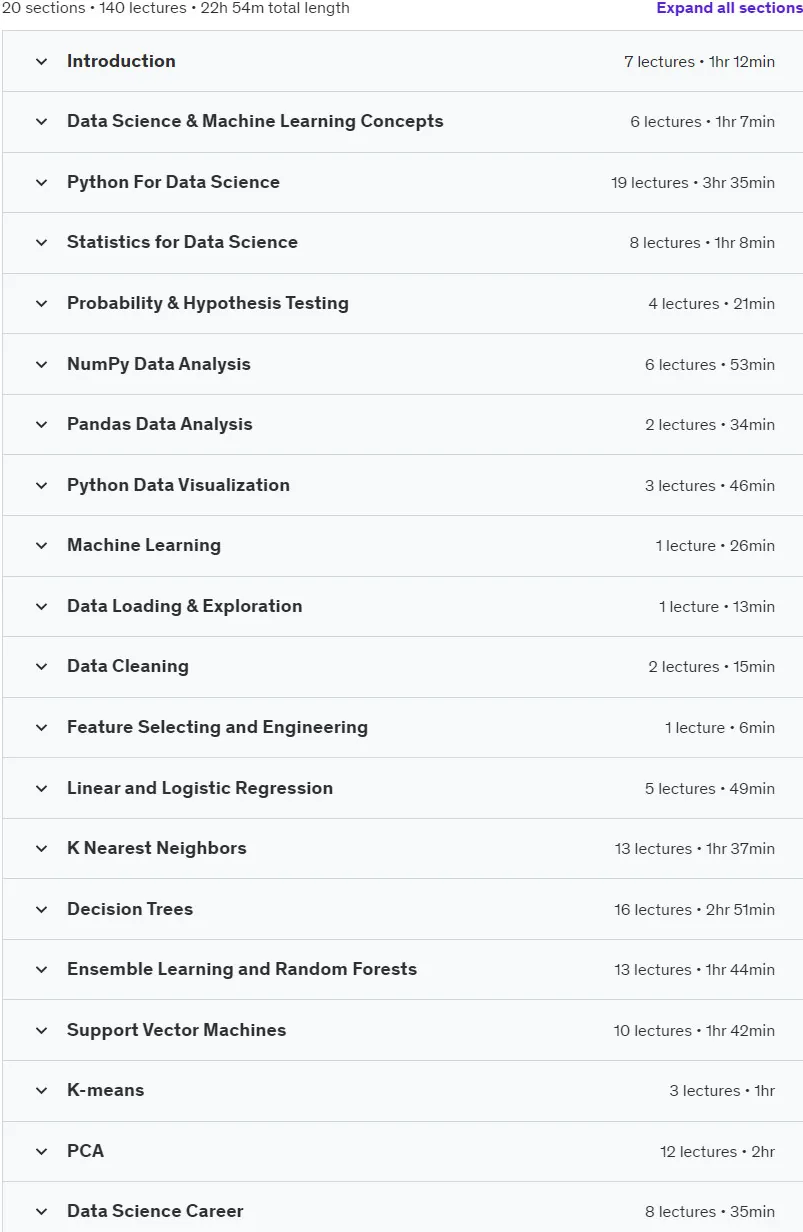Click chevron icon for K Nearest Neighbors
This screenshot has height=1232, width=803.
click(41, 849)
